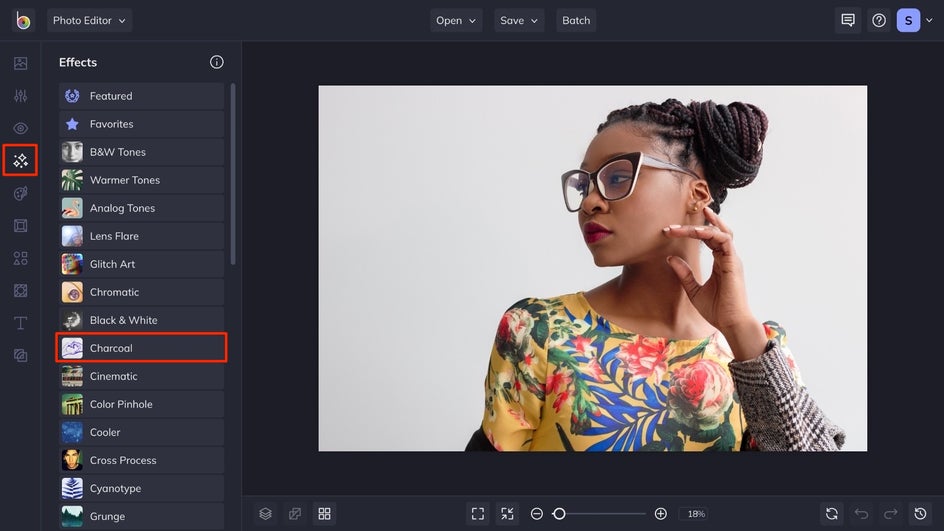
Task: Select the Charcoal effects category
Action: (141, 348)
